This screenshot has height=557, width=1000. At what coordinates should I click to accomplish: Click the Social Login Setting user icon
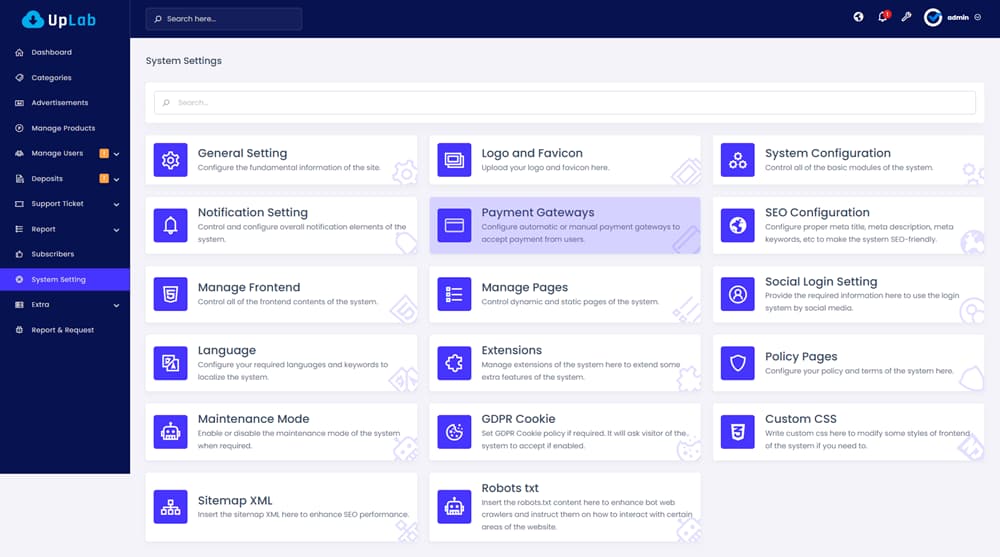pyautogui.click(x=737, y=294)
